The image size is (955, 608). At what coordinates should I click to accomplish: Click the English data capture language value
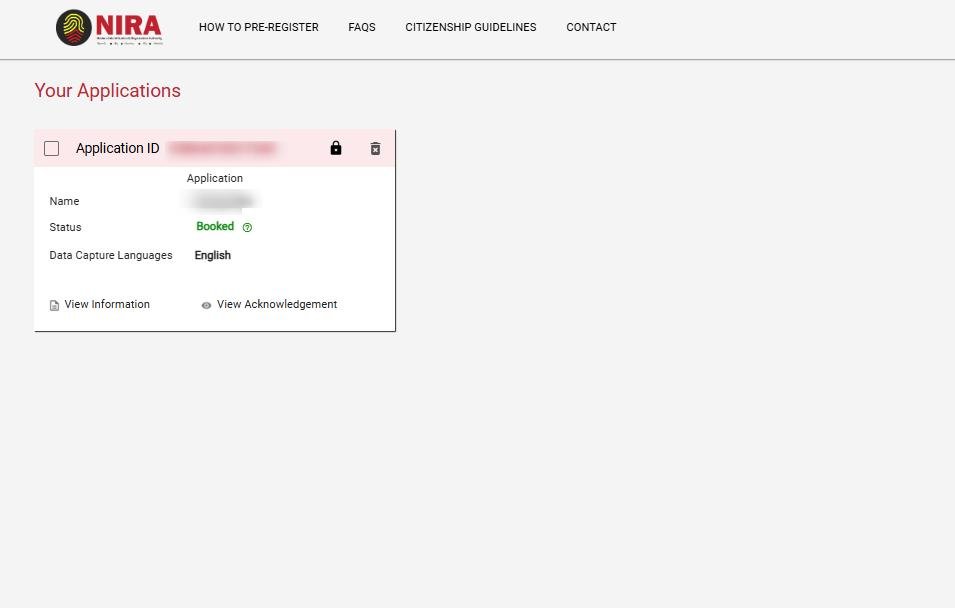point(212,255)
